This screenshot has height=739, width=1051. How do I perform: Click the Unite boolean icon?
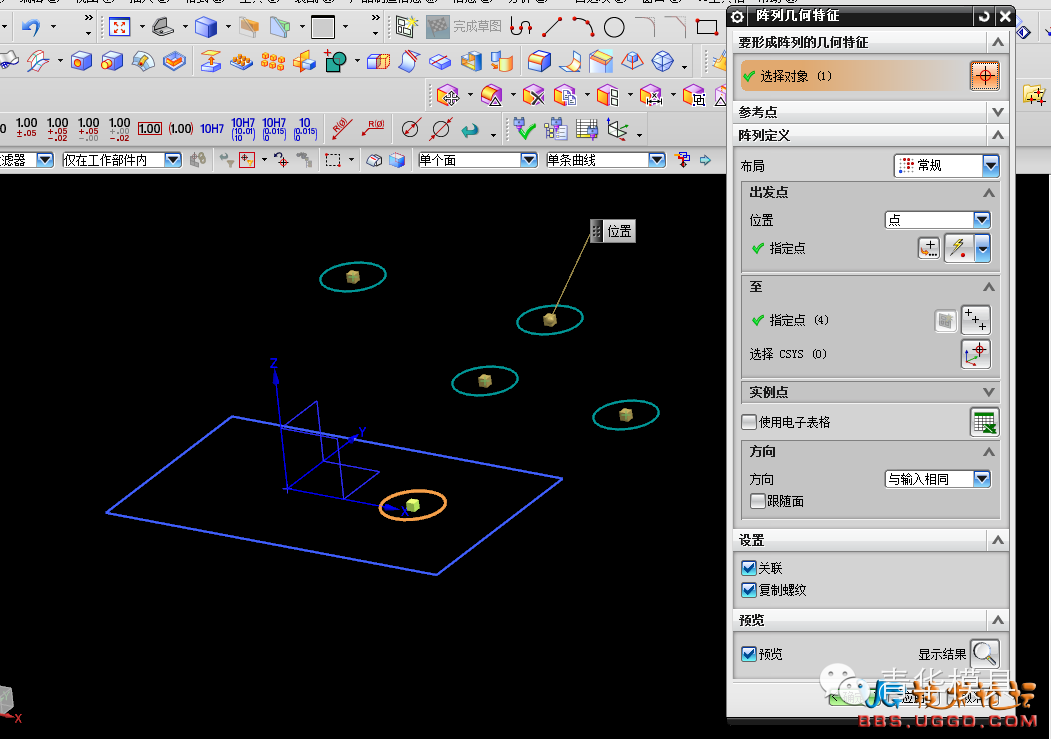[x=335, y=62]
